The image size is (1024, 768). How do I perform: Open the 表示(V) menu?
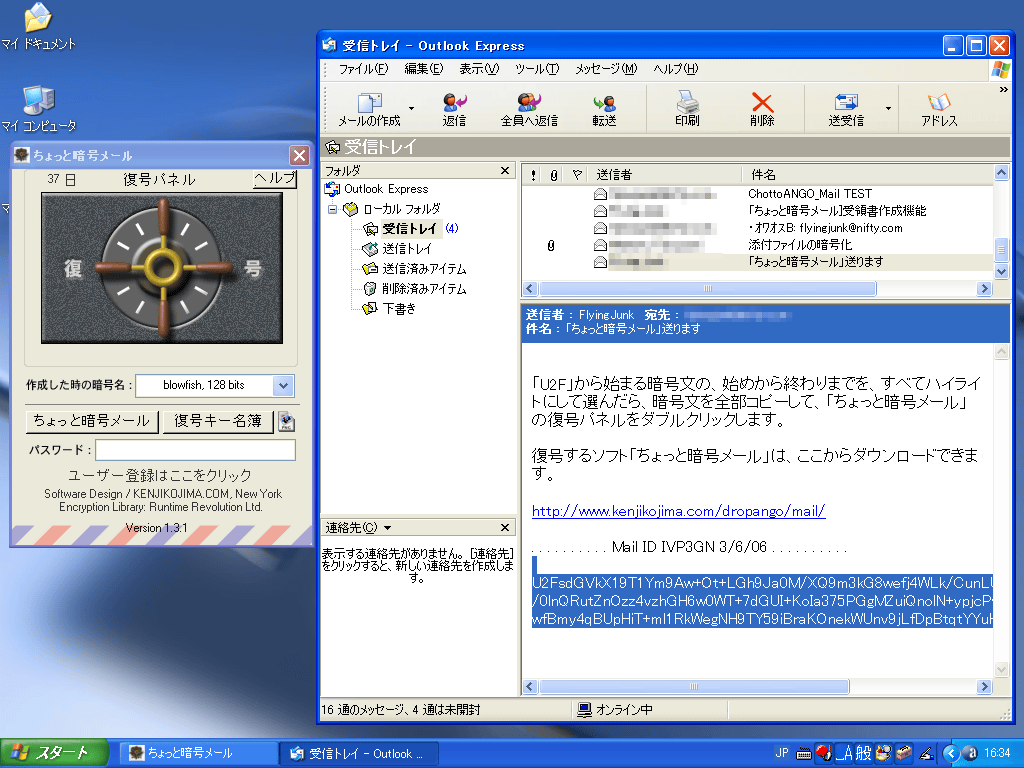point(479,69)
